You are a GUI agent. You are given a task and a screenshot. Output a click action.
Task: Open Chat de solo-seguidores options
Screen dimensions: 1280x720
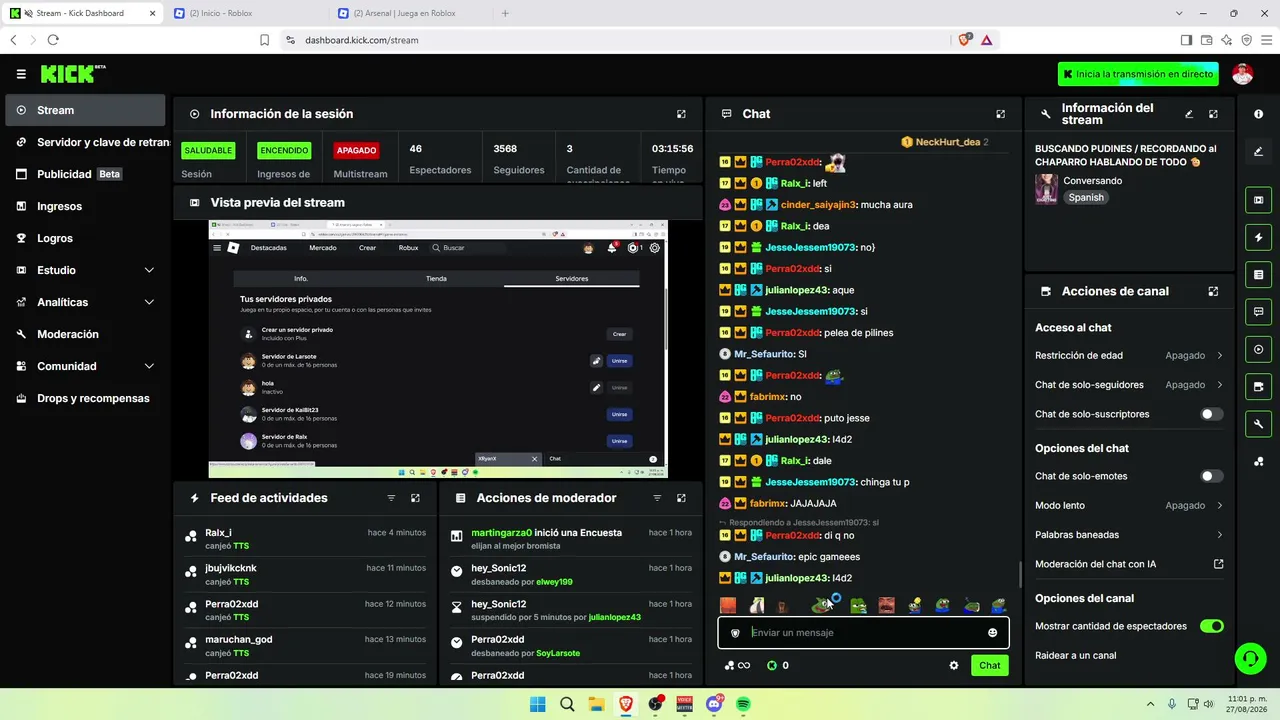click(1129, 385)
